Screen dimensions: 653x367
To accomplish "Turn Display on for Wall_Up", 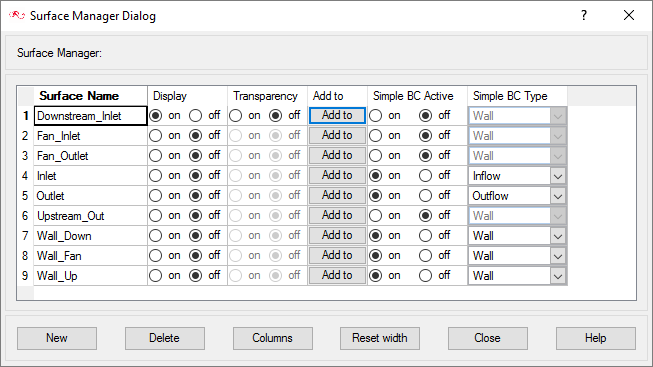I will click(155, 275).
